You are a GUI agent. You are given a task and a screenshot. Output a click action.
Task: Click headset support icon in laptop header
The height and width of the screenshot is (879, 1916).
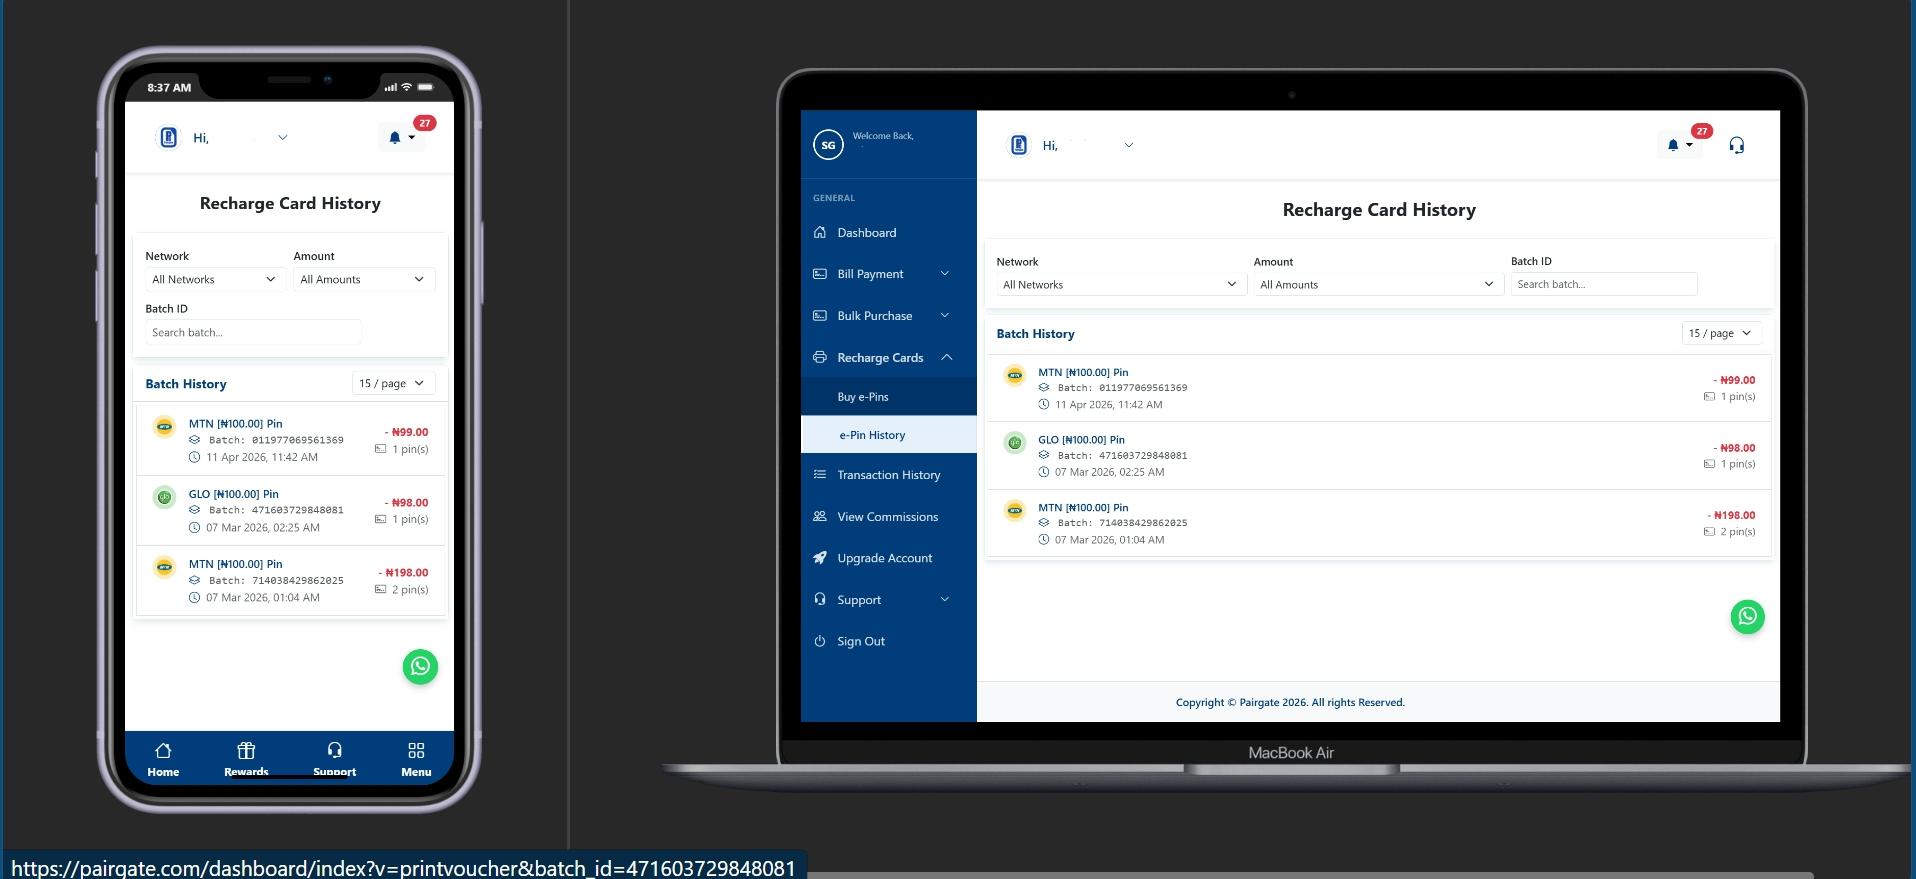[x=1737, y=145]
